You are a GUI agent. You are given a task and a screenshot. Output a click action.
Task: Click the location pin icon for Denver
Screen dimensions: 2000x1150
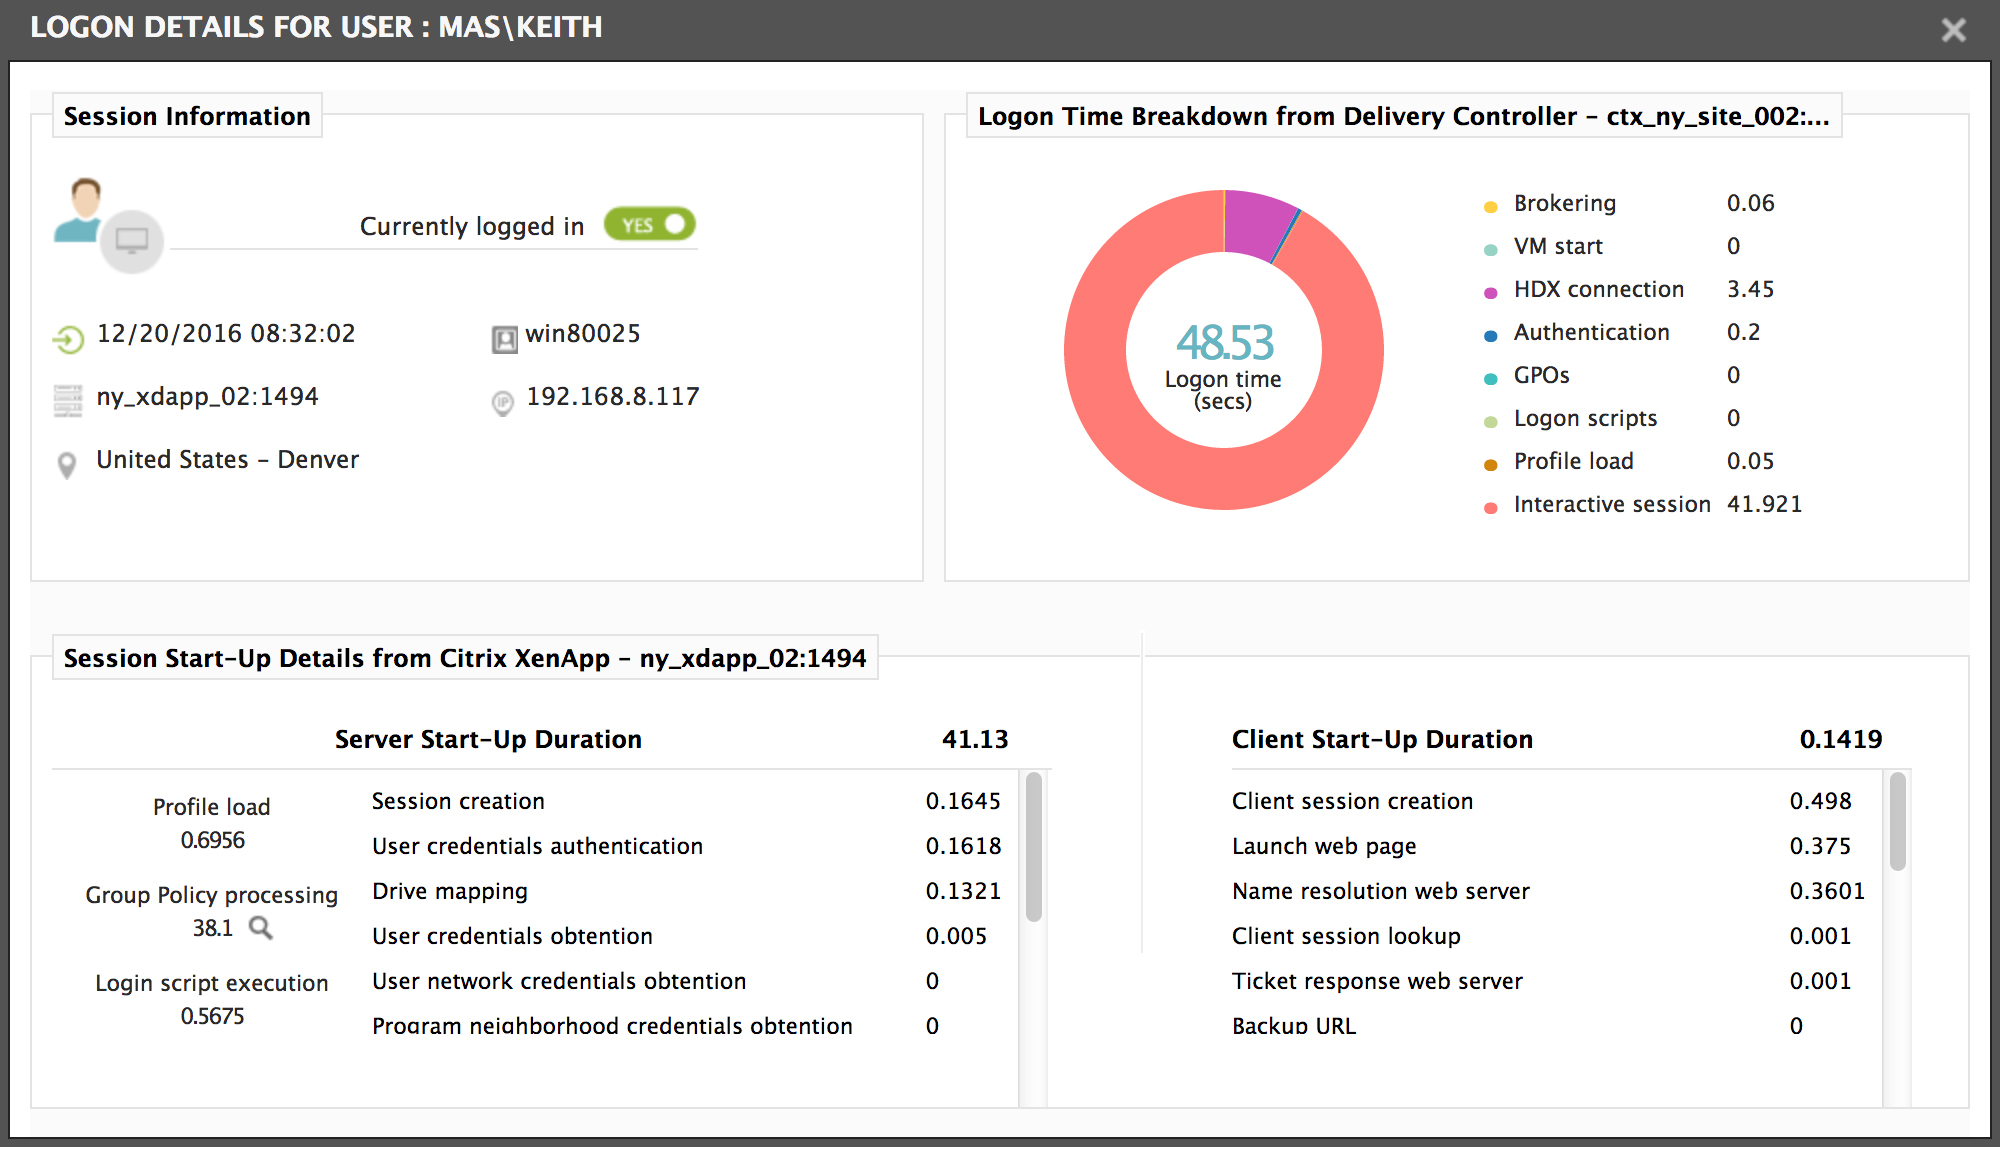coord(67,465)
